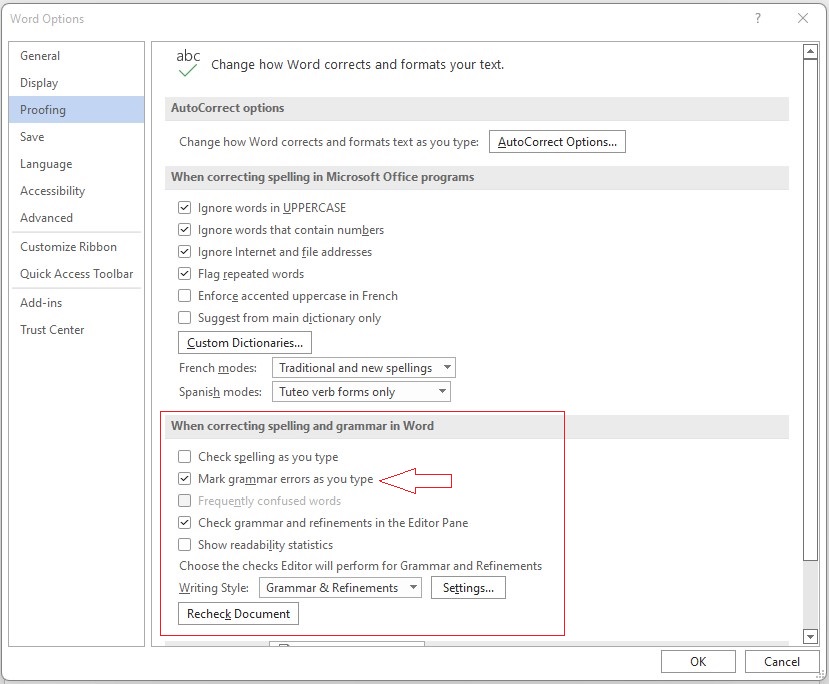
Task: Go to the Display category
Action: (x=39, y=83)
